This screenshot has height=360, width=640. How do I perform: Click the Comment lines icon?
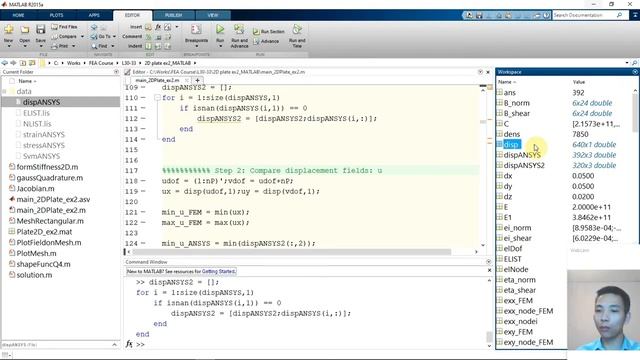pyautogui.click(x=149, y=37)
